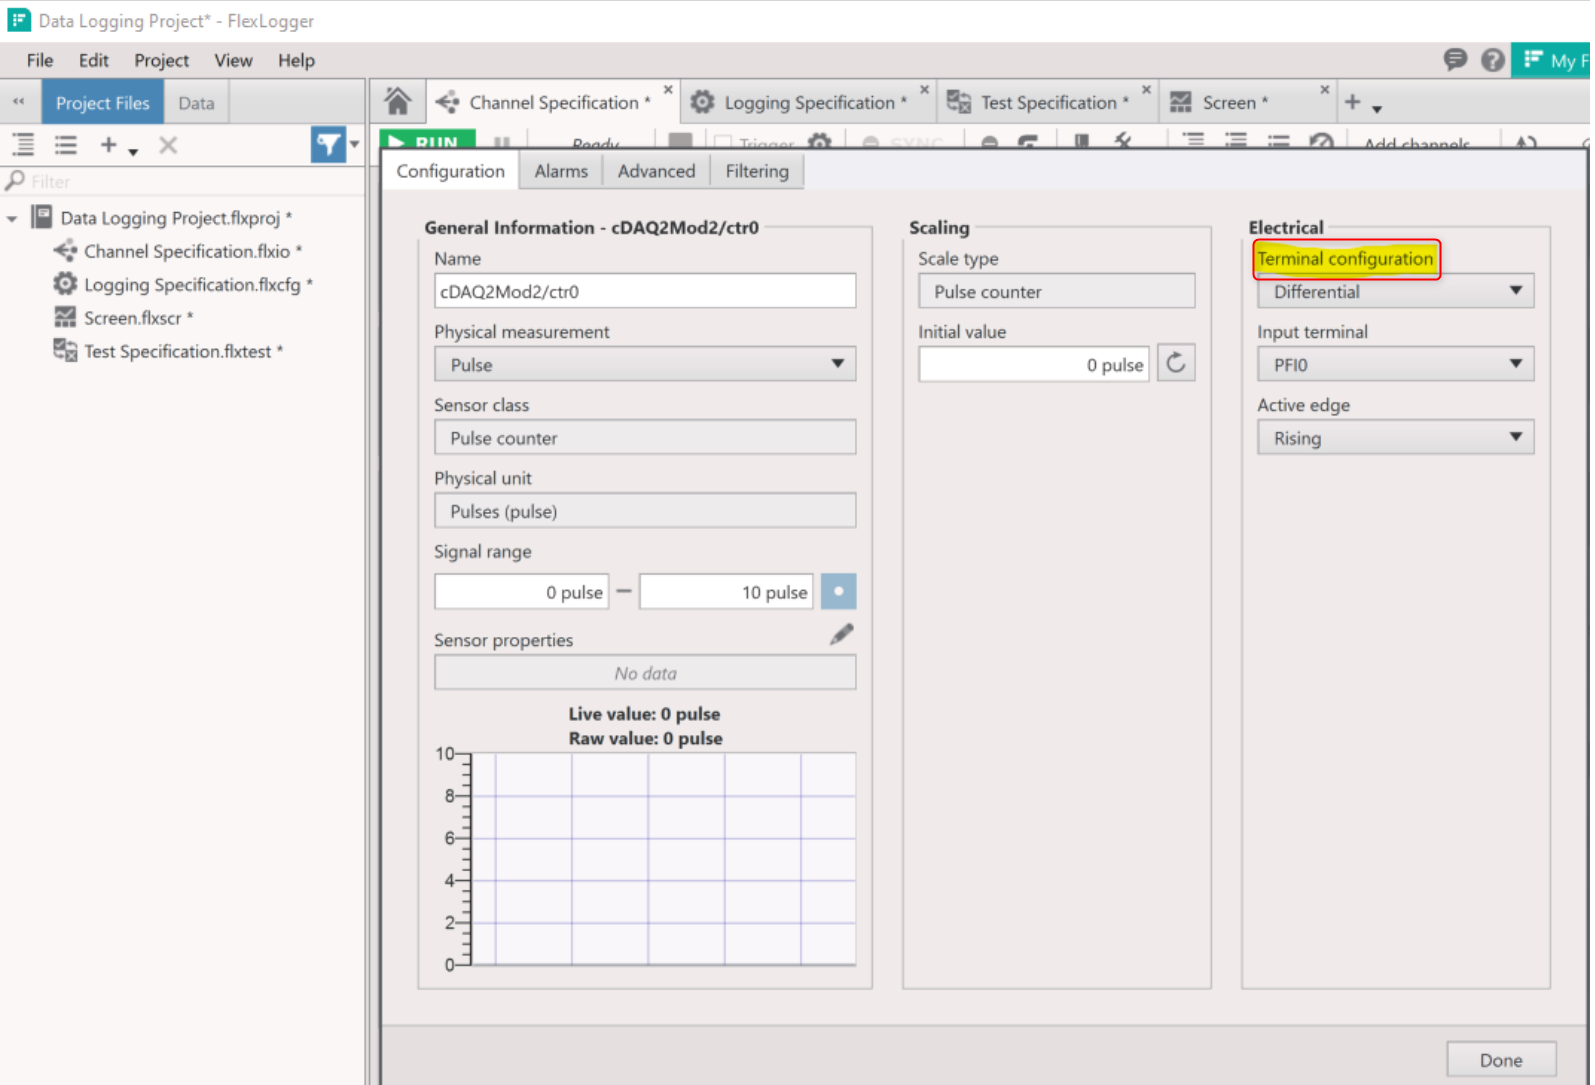
Task: Select Data Logging Project.flxproj in tree
Action: click(176, 218)
